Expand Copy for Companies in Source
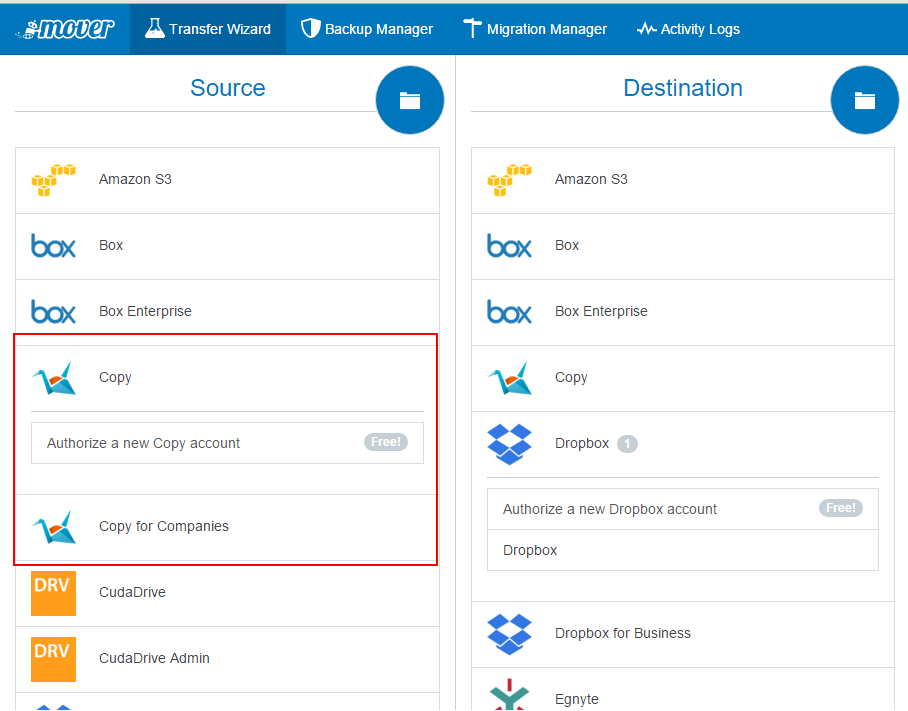The height and width of the screenshot is (711, 908). (x=227, y=527)
